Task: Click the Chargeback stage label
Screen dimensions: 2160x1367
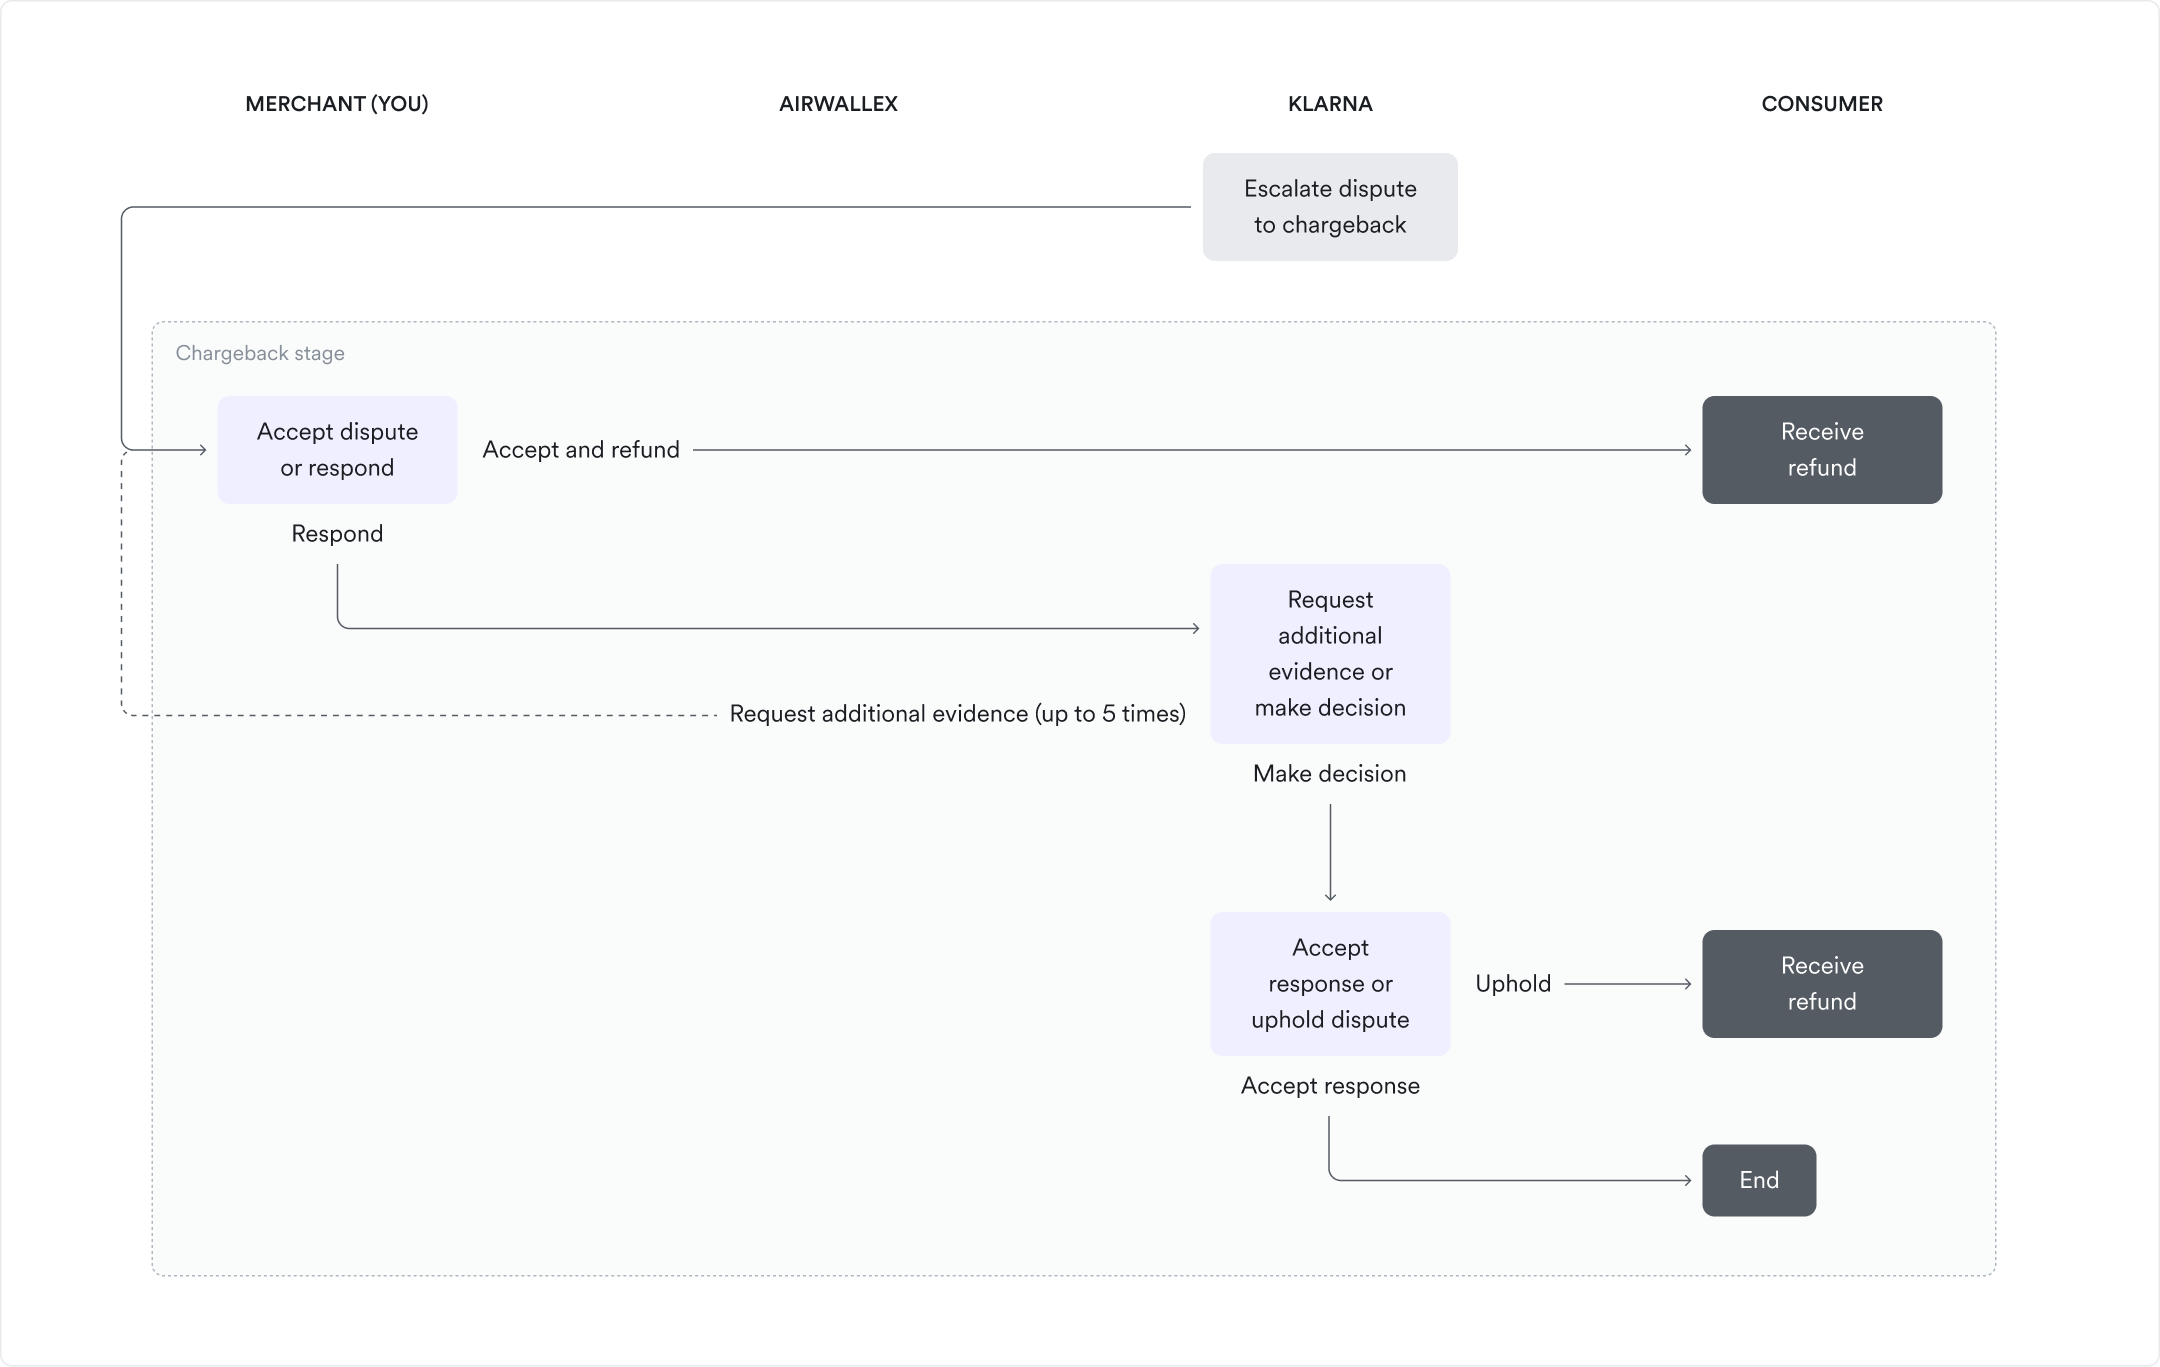Action: click(260, 353)
